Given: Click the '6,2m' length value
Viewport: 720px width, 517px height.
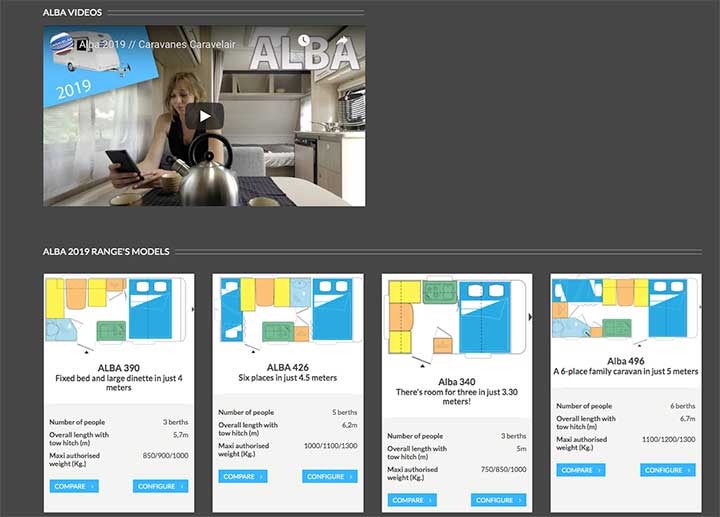Looking at the screenshot, I should (x=349, y=425).
